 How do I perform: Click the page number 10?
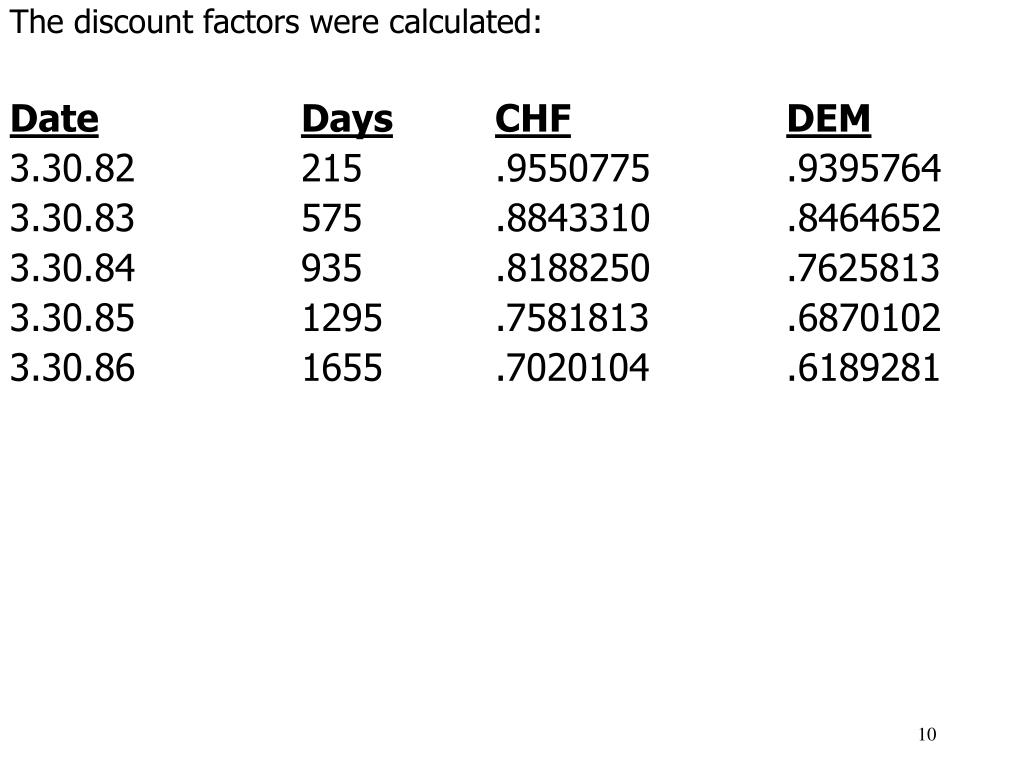click(927, 735)
